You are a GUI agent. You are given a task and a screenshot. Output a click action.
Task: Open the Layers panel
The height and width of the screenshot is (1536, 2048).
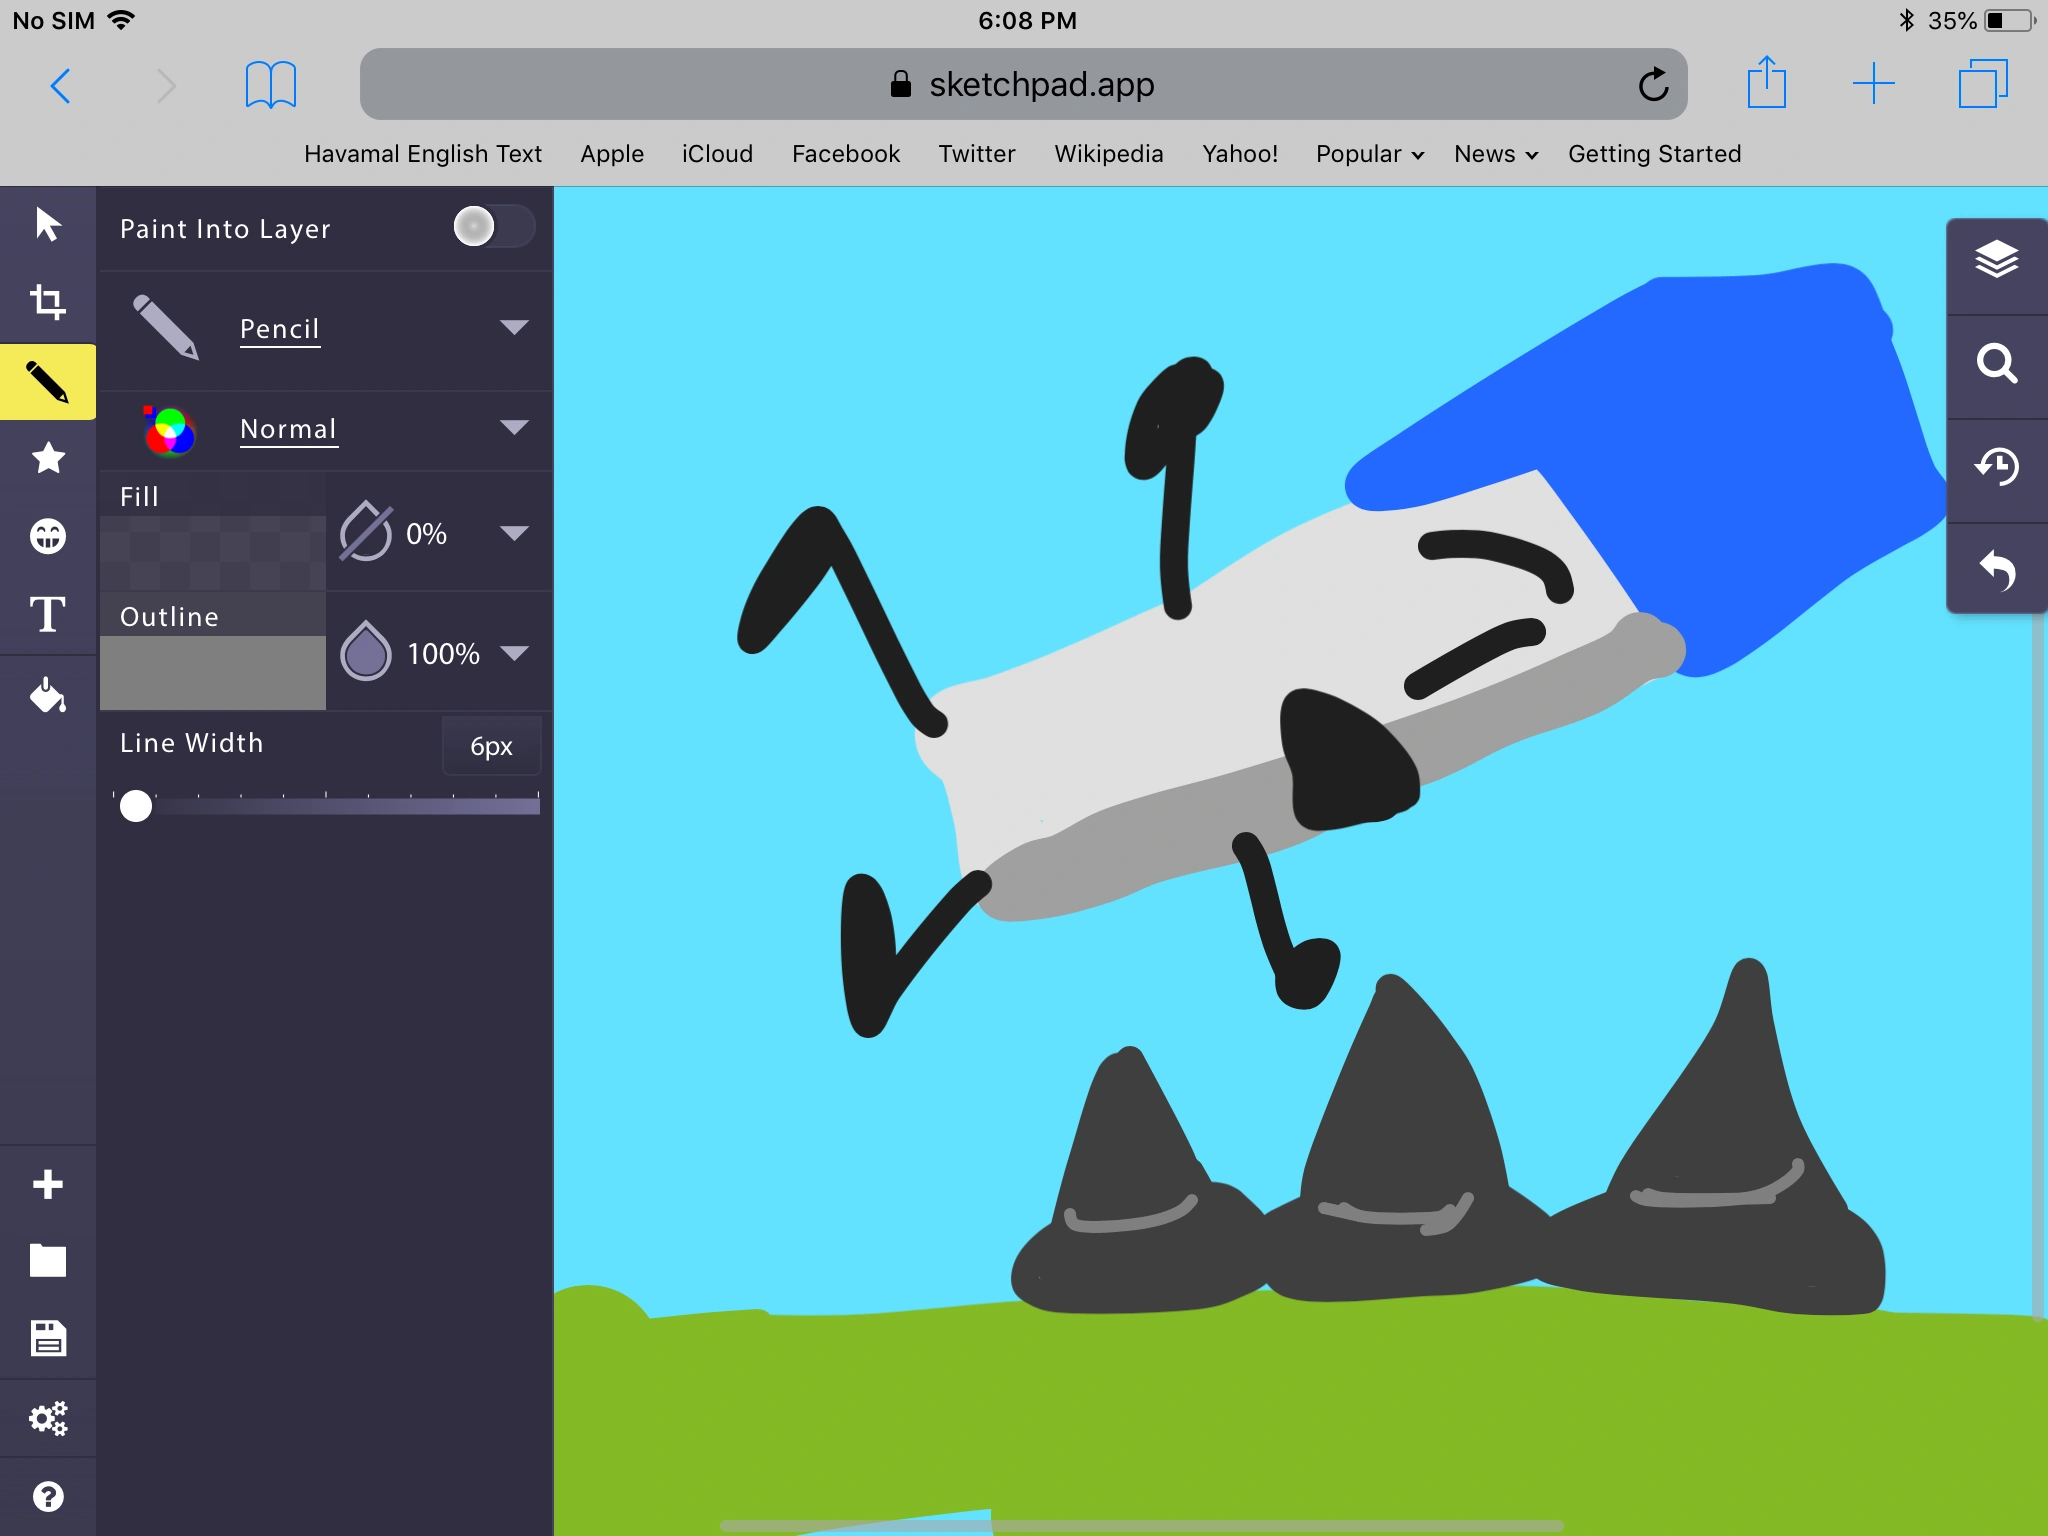click(1996, 260)
